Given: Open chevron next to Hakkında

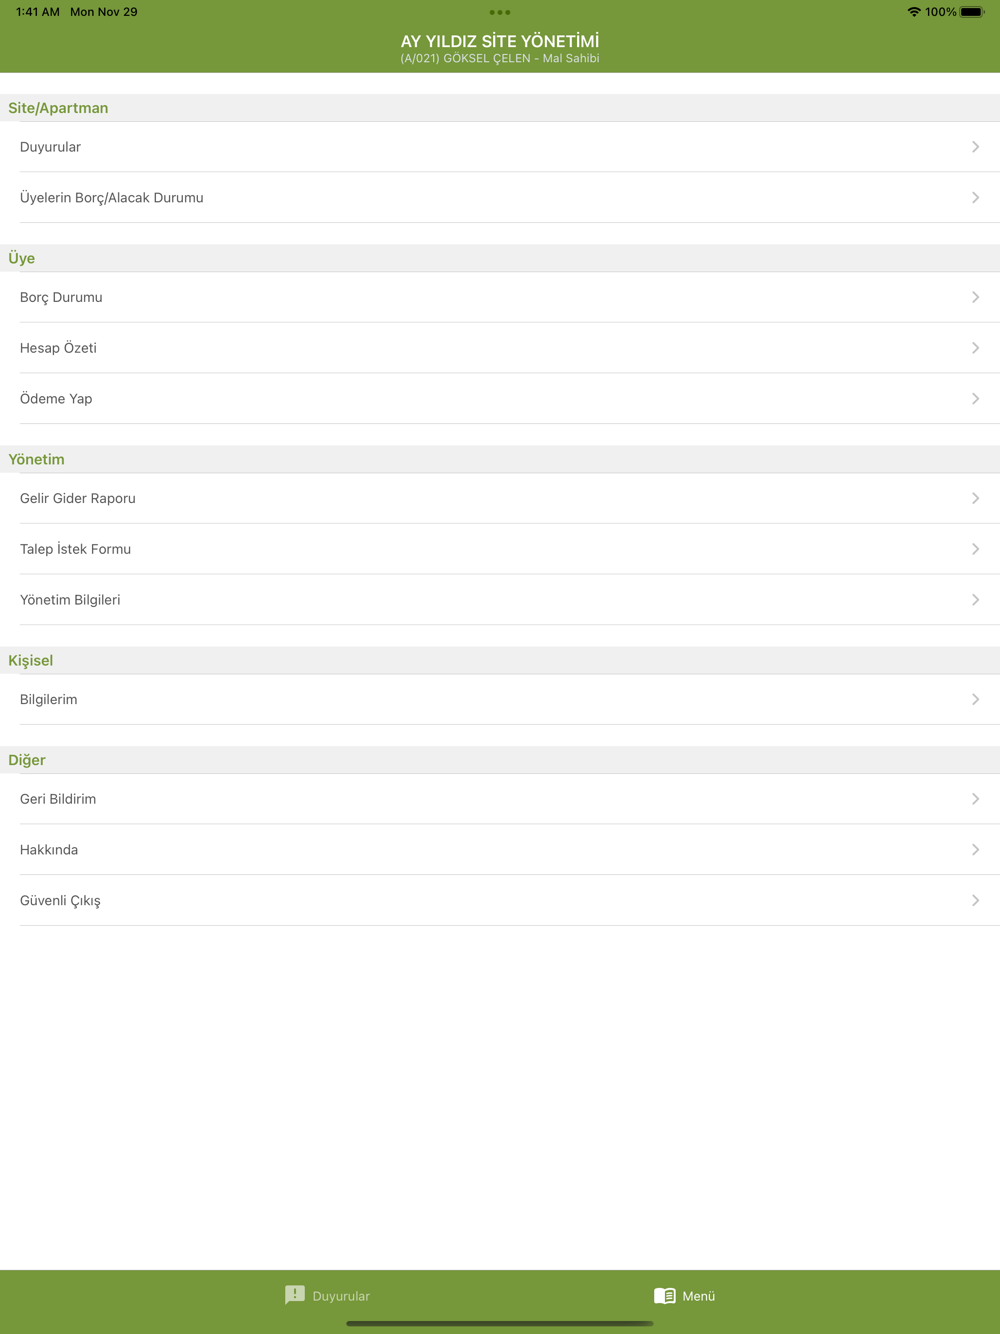Looking at the screenshot, I should coord(975,849).
